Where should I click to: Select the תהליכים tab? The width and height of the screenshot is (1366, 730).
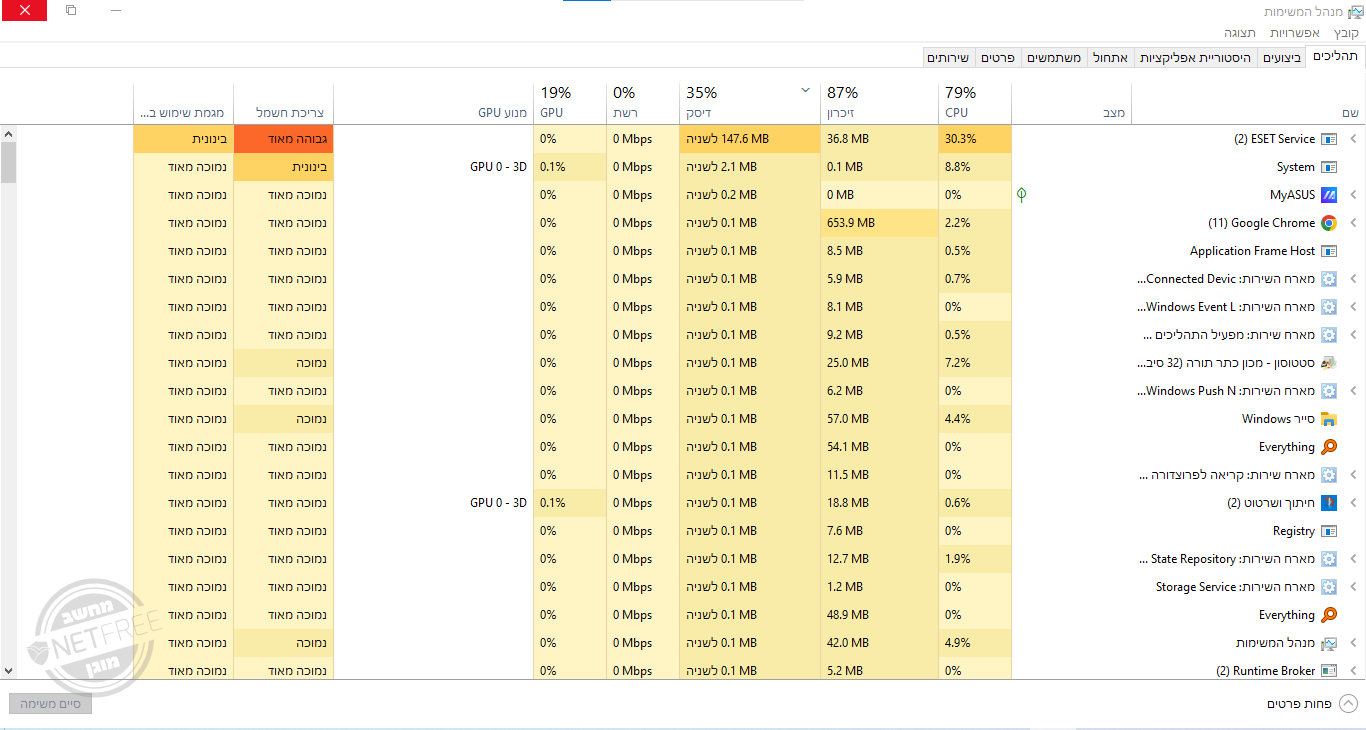[x=1335, y=57]
